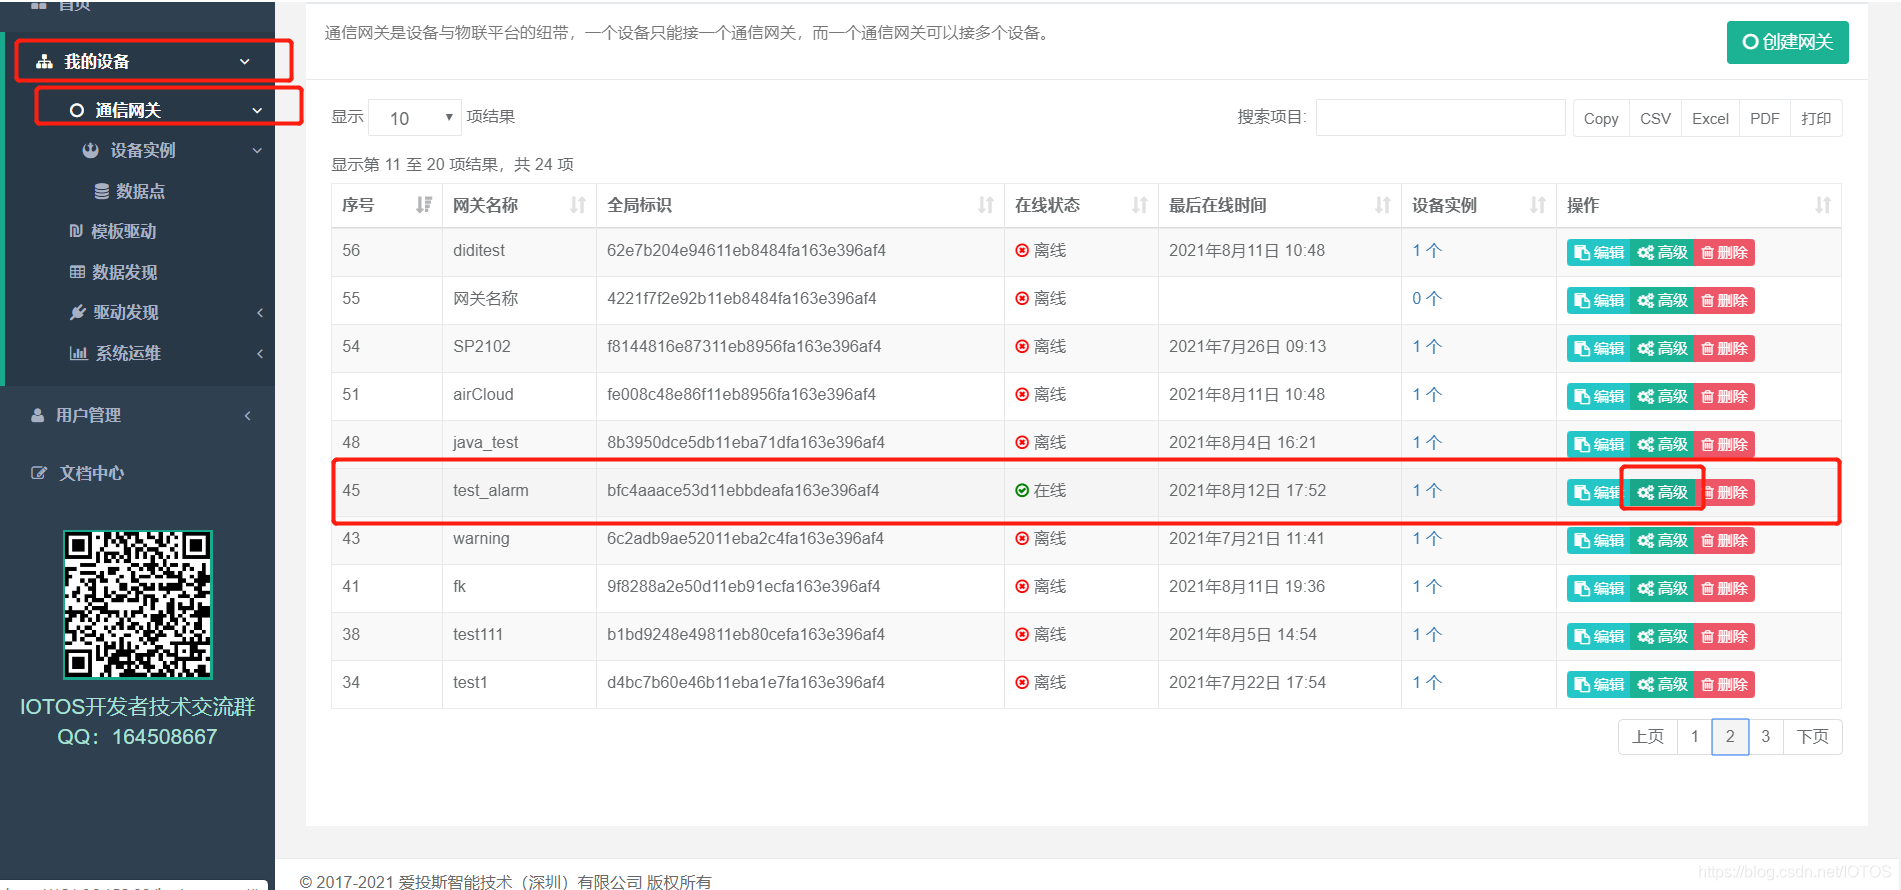Click the 打印 print button
Screen dimensions: 1901x890
click(x=1816, y=118)
